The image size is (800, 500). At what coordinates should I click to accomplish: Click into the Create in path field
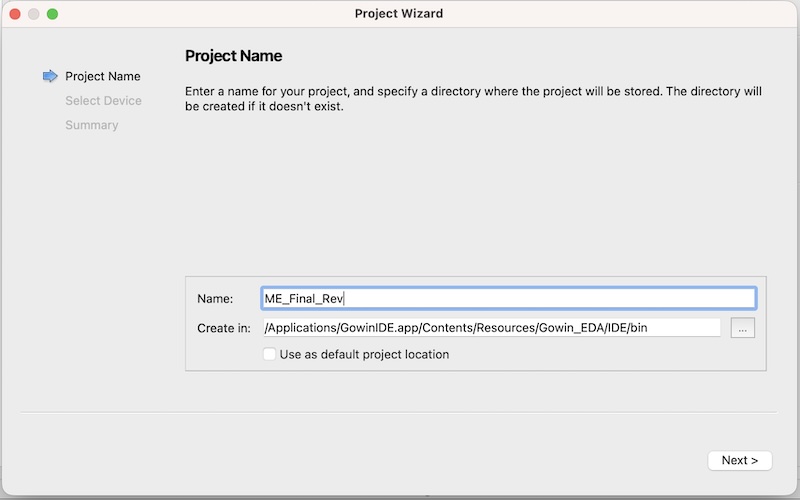click(490, 328)
